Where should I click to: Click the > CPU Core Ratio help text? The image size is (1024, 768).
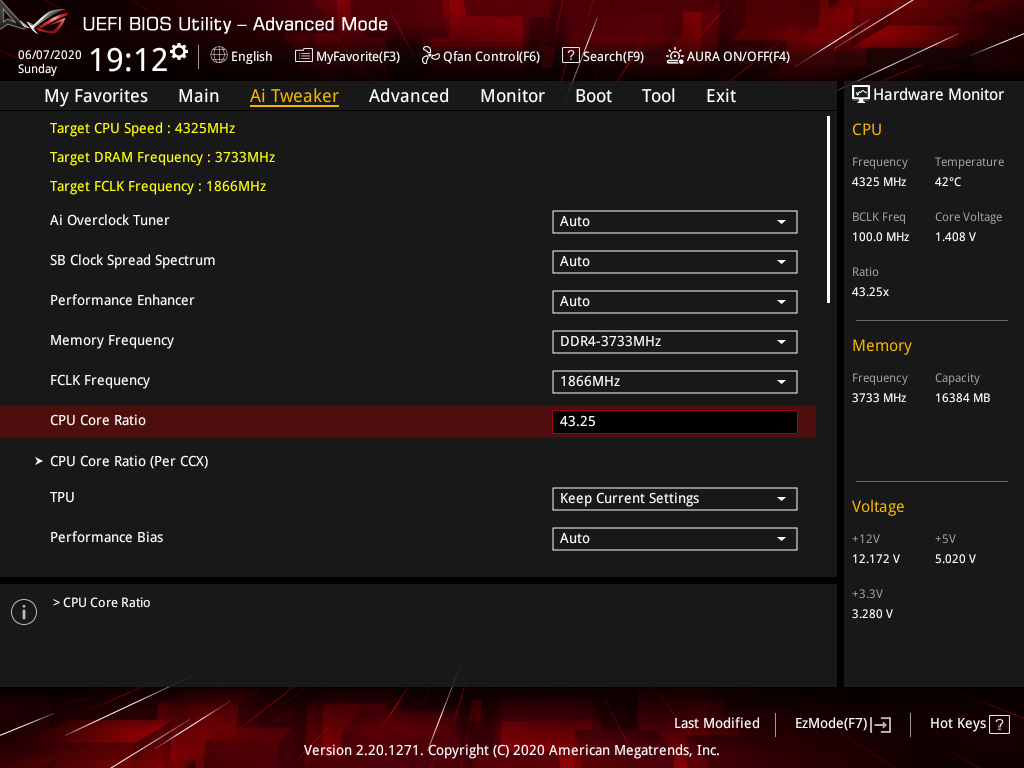click(x=101, y=603)
